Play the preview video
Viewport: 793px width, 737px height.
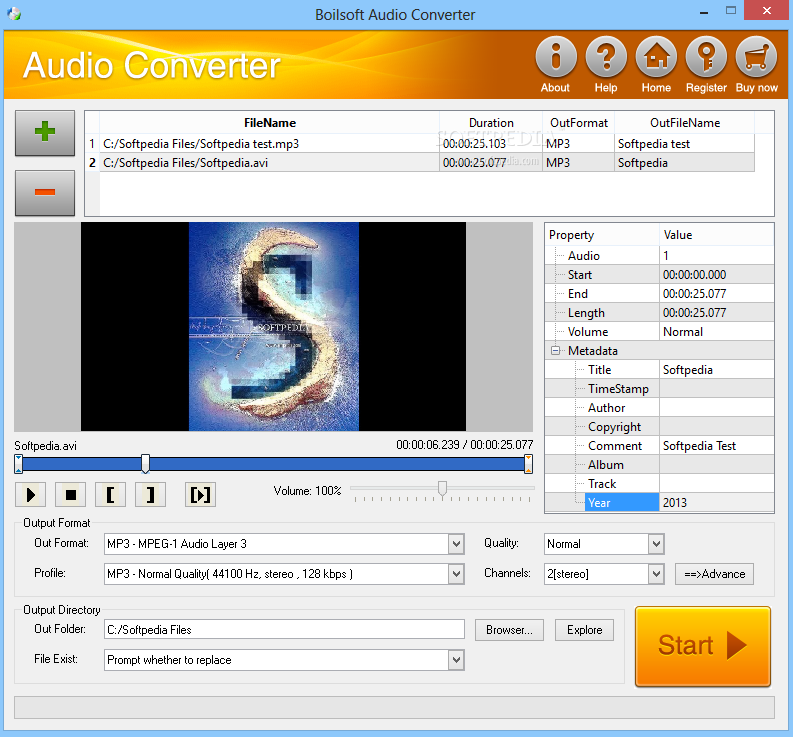pyautogui.click(x=30, y=494)
